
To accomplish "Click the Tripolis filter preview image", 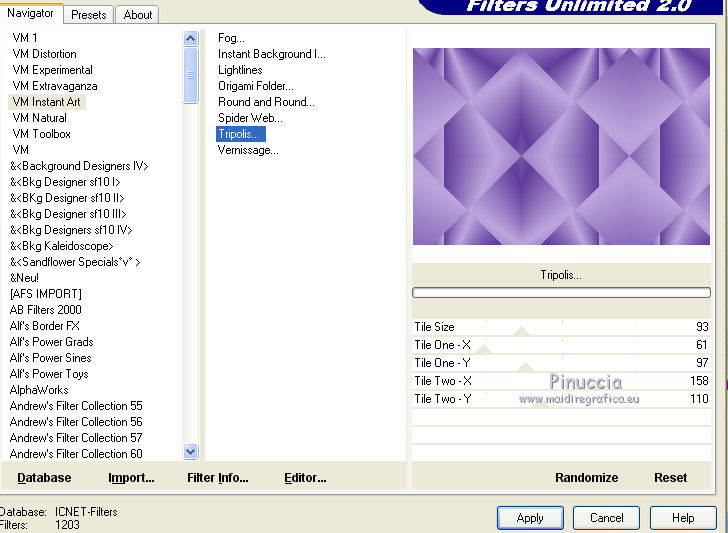I will [561, 146].
